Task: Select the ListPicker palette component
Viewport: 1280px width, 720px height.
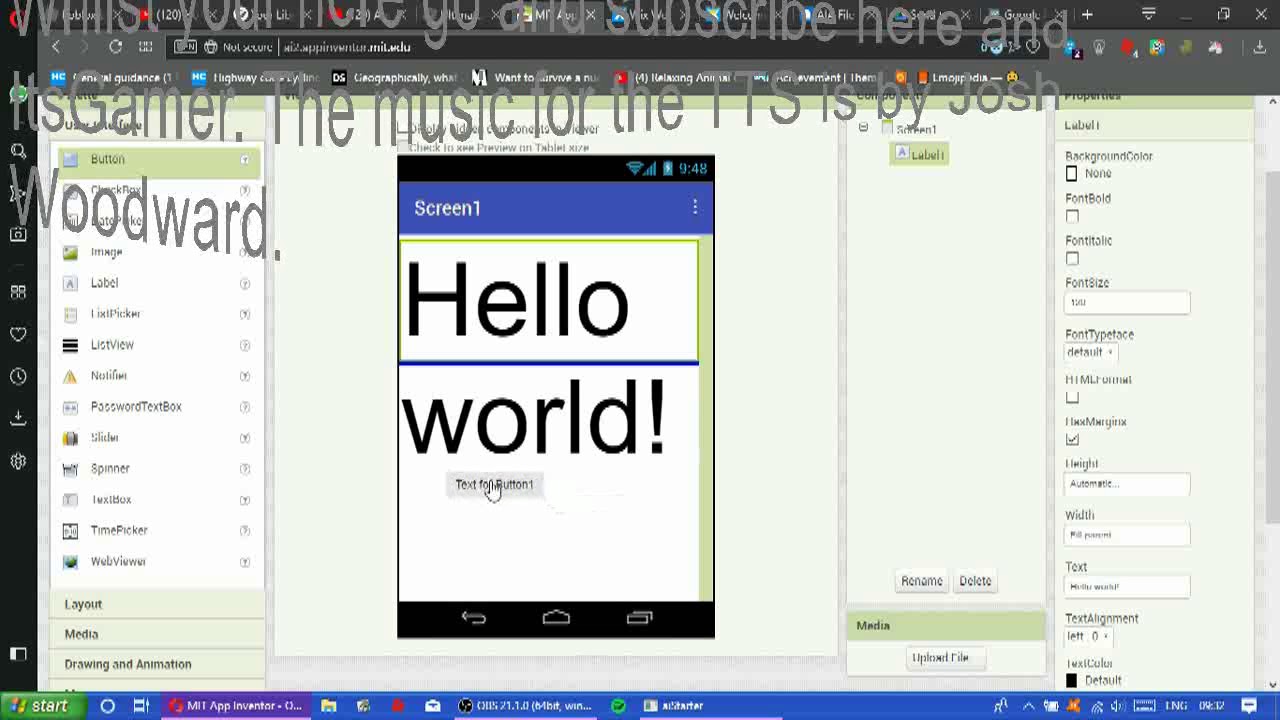Action: click(115, 314)
